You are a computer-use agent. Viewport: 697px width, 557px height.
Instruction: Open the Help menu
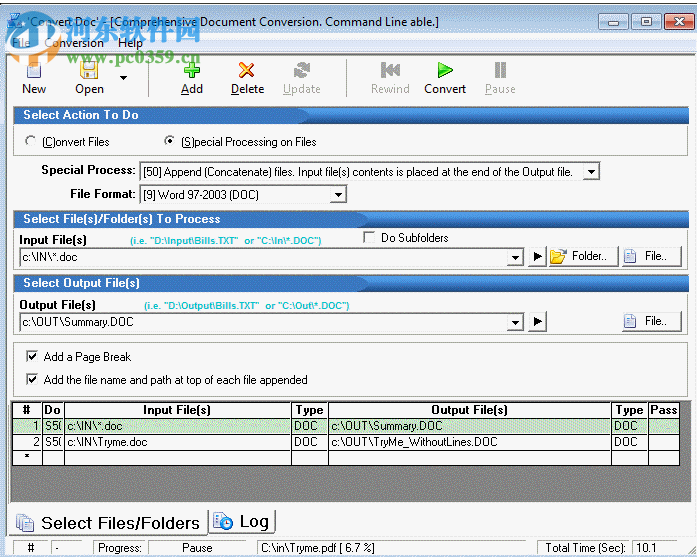[x=130, y=43]
